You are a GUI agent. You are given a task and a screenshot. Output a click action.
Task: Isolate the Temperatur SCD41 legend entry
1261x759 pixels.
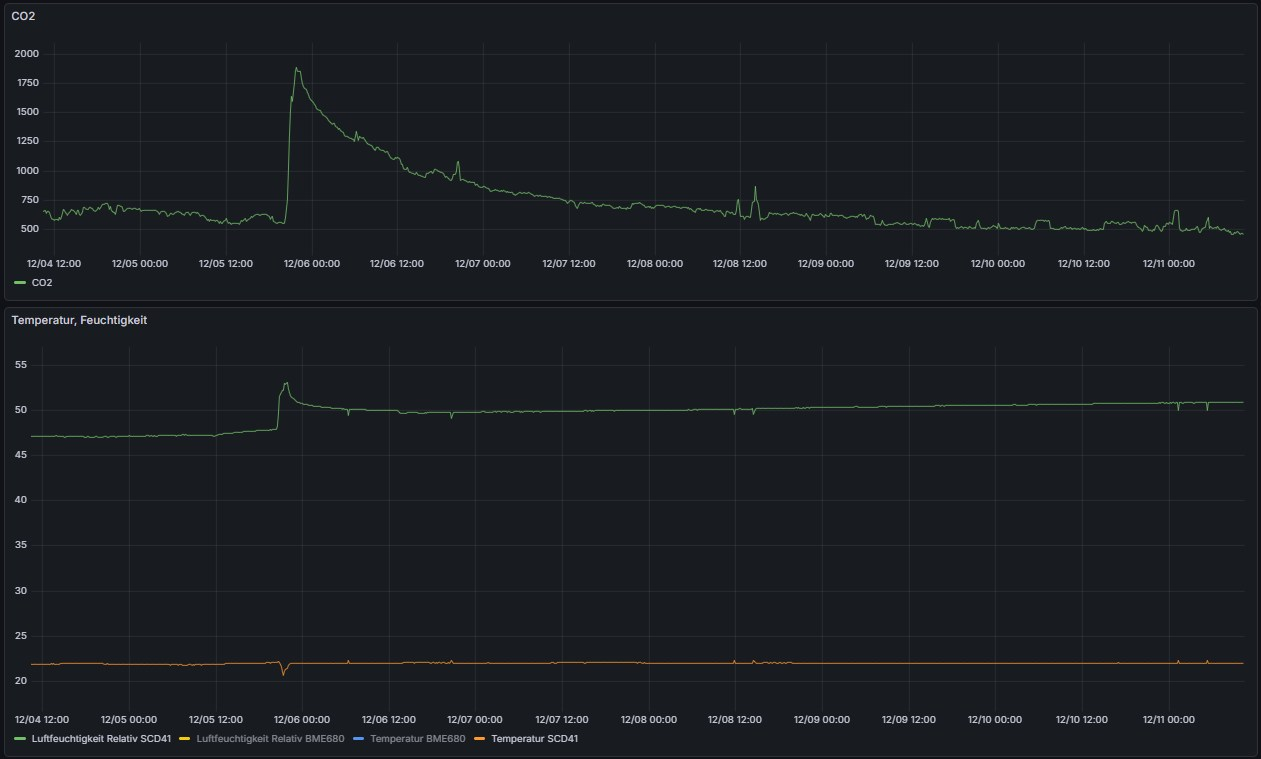tap(534, 739)
